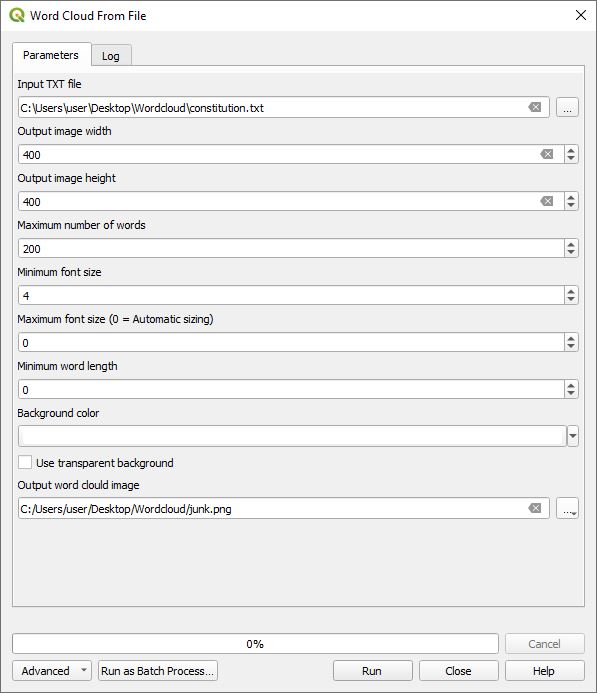Decrease Minimum word length
This screenshot has height=693, width=597.
[x=571, y=394]
